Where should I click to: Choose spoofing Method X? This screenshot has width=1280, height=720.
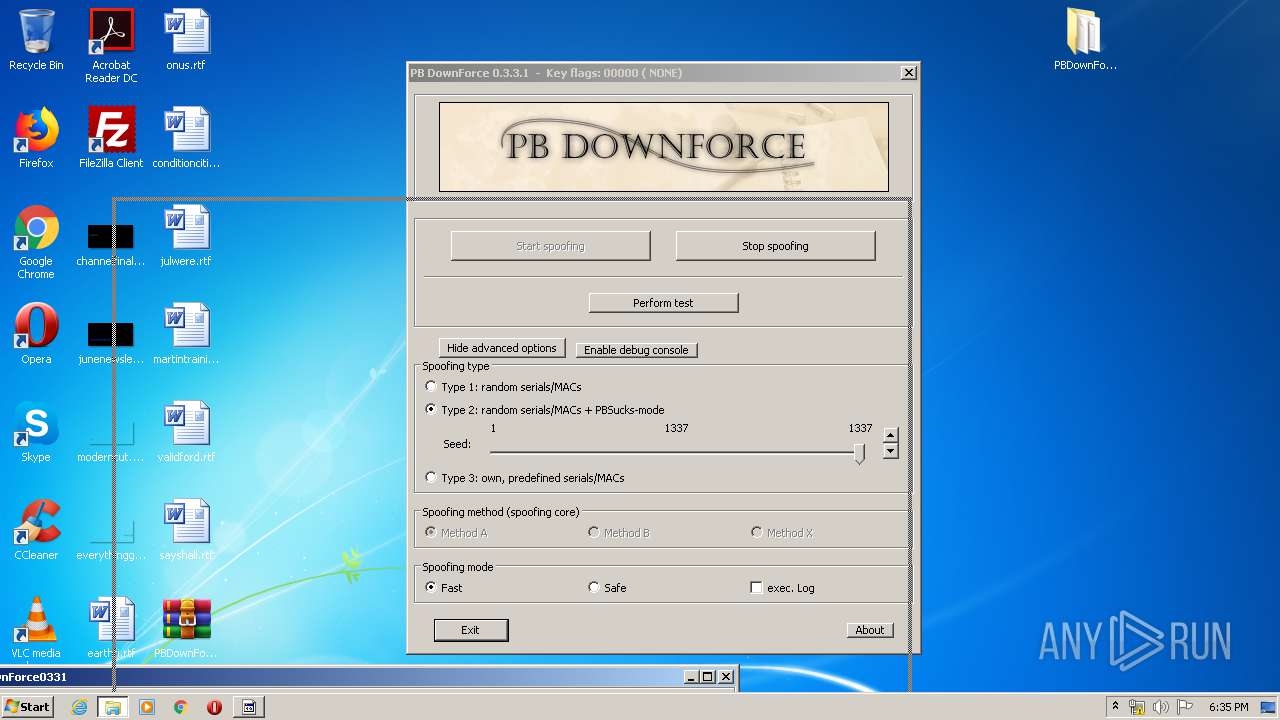tap(757, 533)
